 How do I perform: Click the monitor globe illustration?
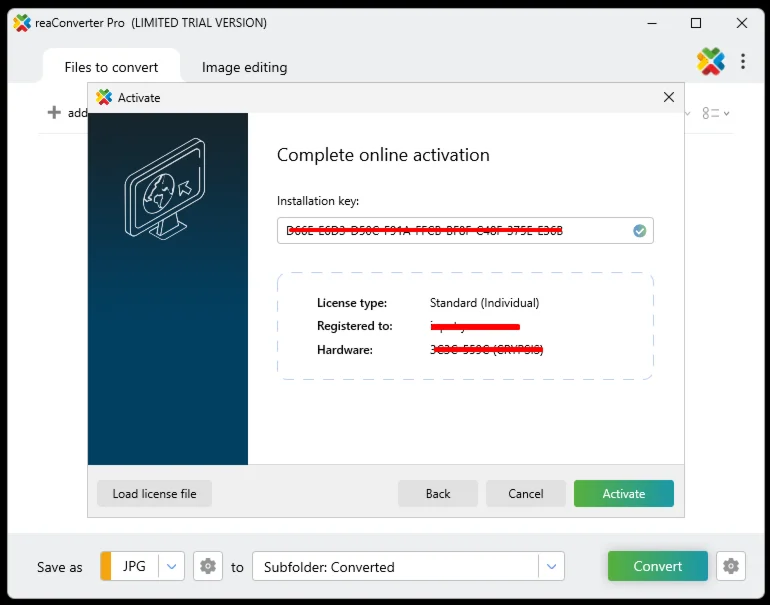pyautogui.click(x=165, y=189)
